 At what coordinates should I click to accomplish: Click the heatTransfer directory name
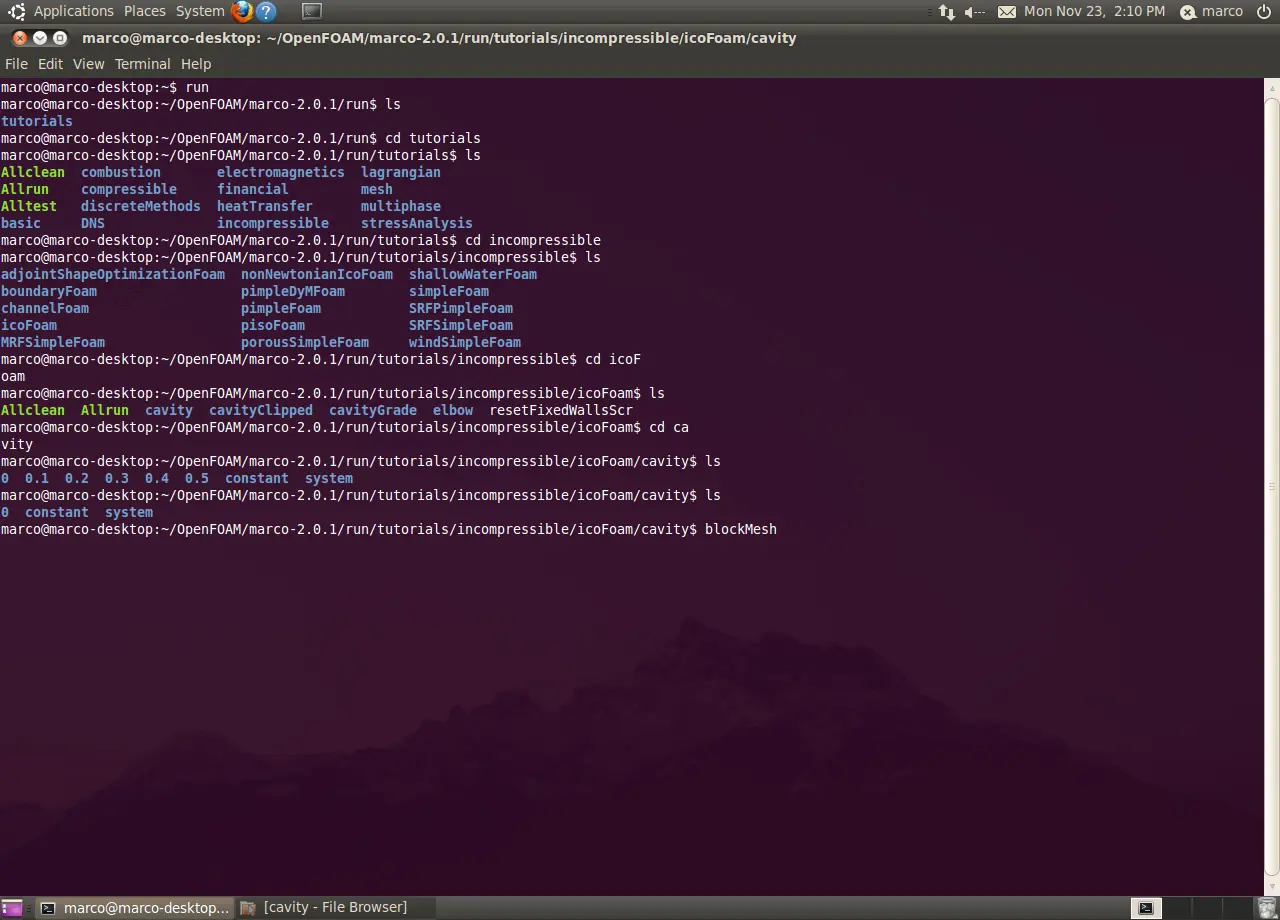(x=265, y=206)
